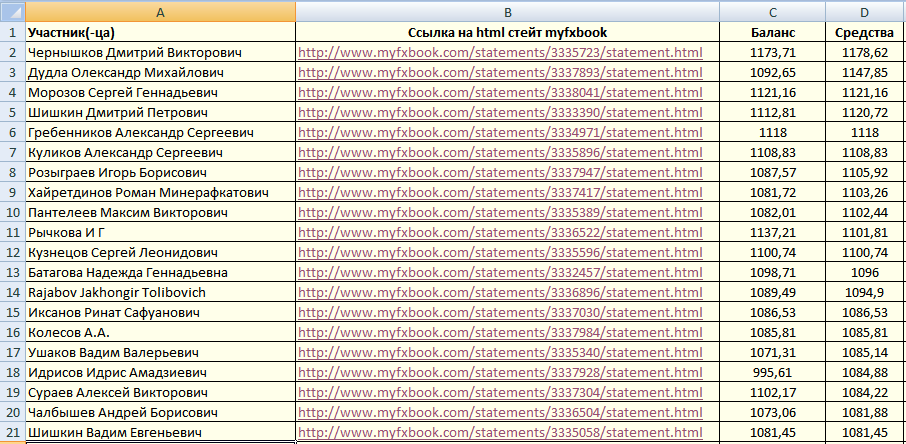Select cell 'Чалбышев Андрей Борисович'
Image resolution: width=906 pixels, height=444 pixels.
(161, 412)
